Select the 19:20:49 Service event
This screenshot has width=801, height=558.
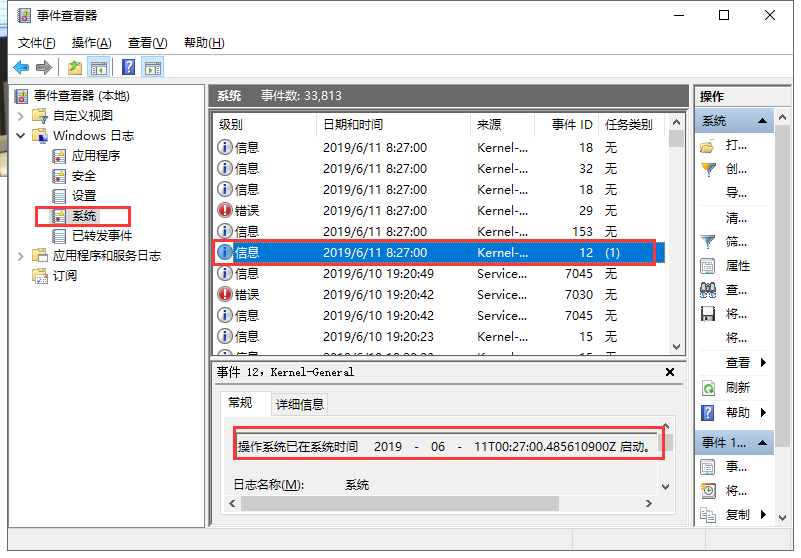pyautogui.click(x=440, y=274)
